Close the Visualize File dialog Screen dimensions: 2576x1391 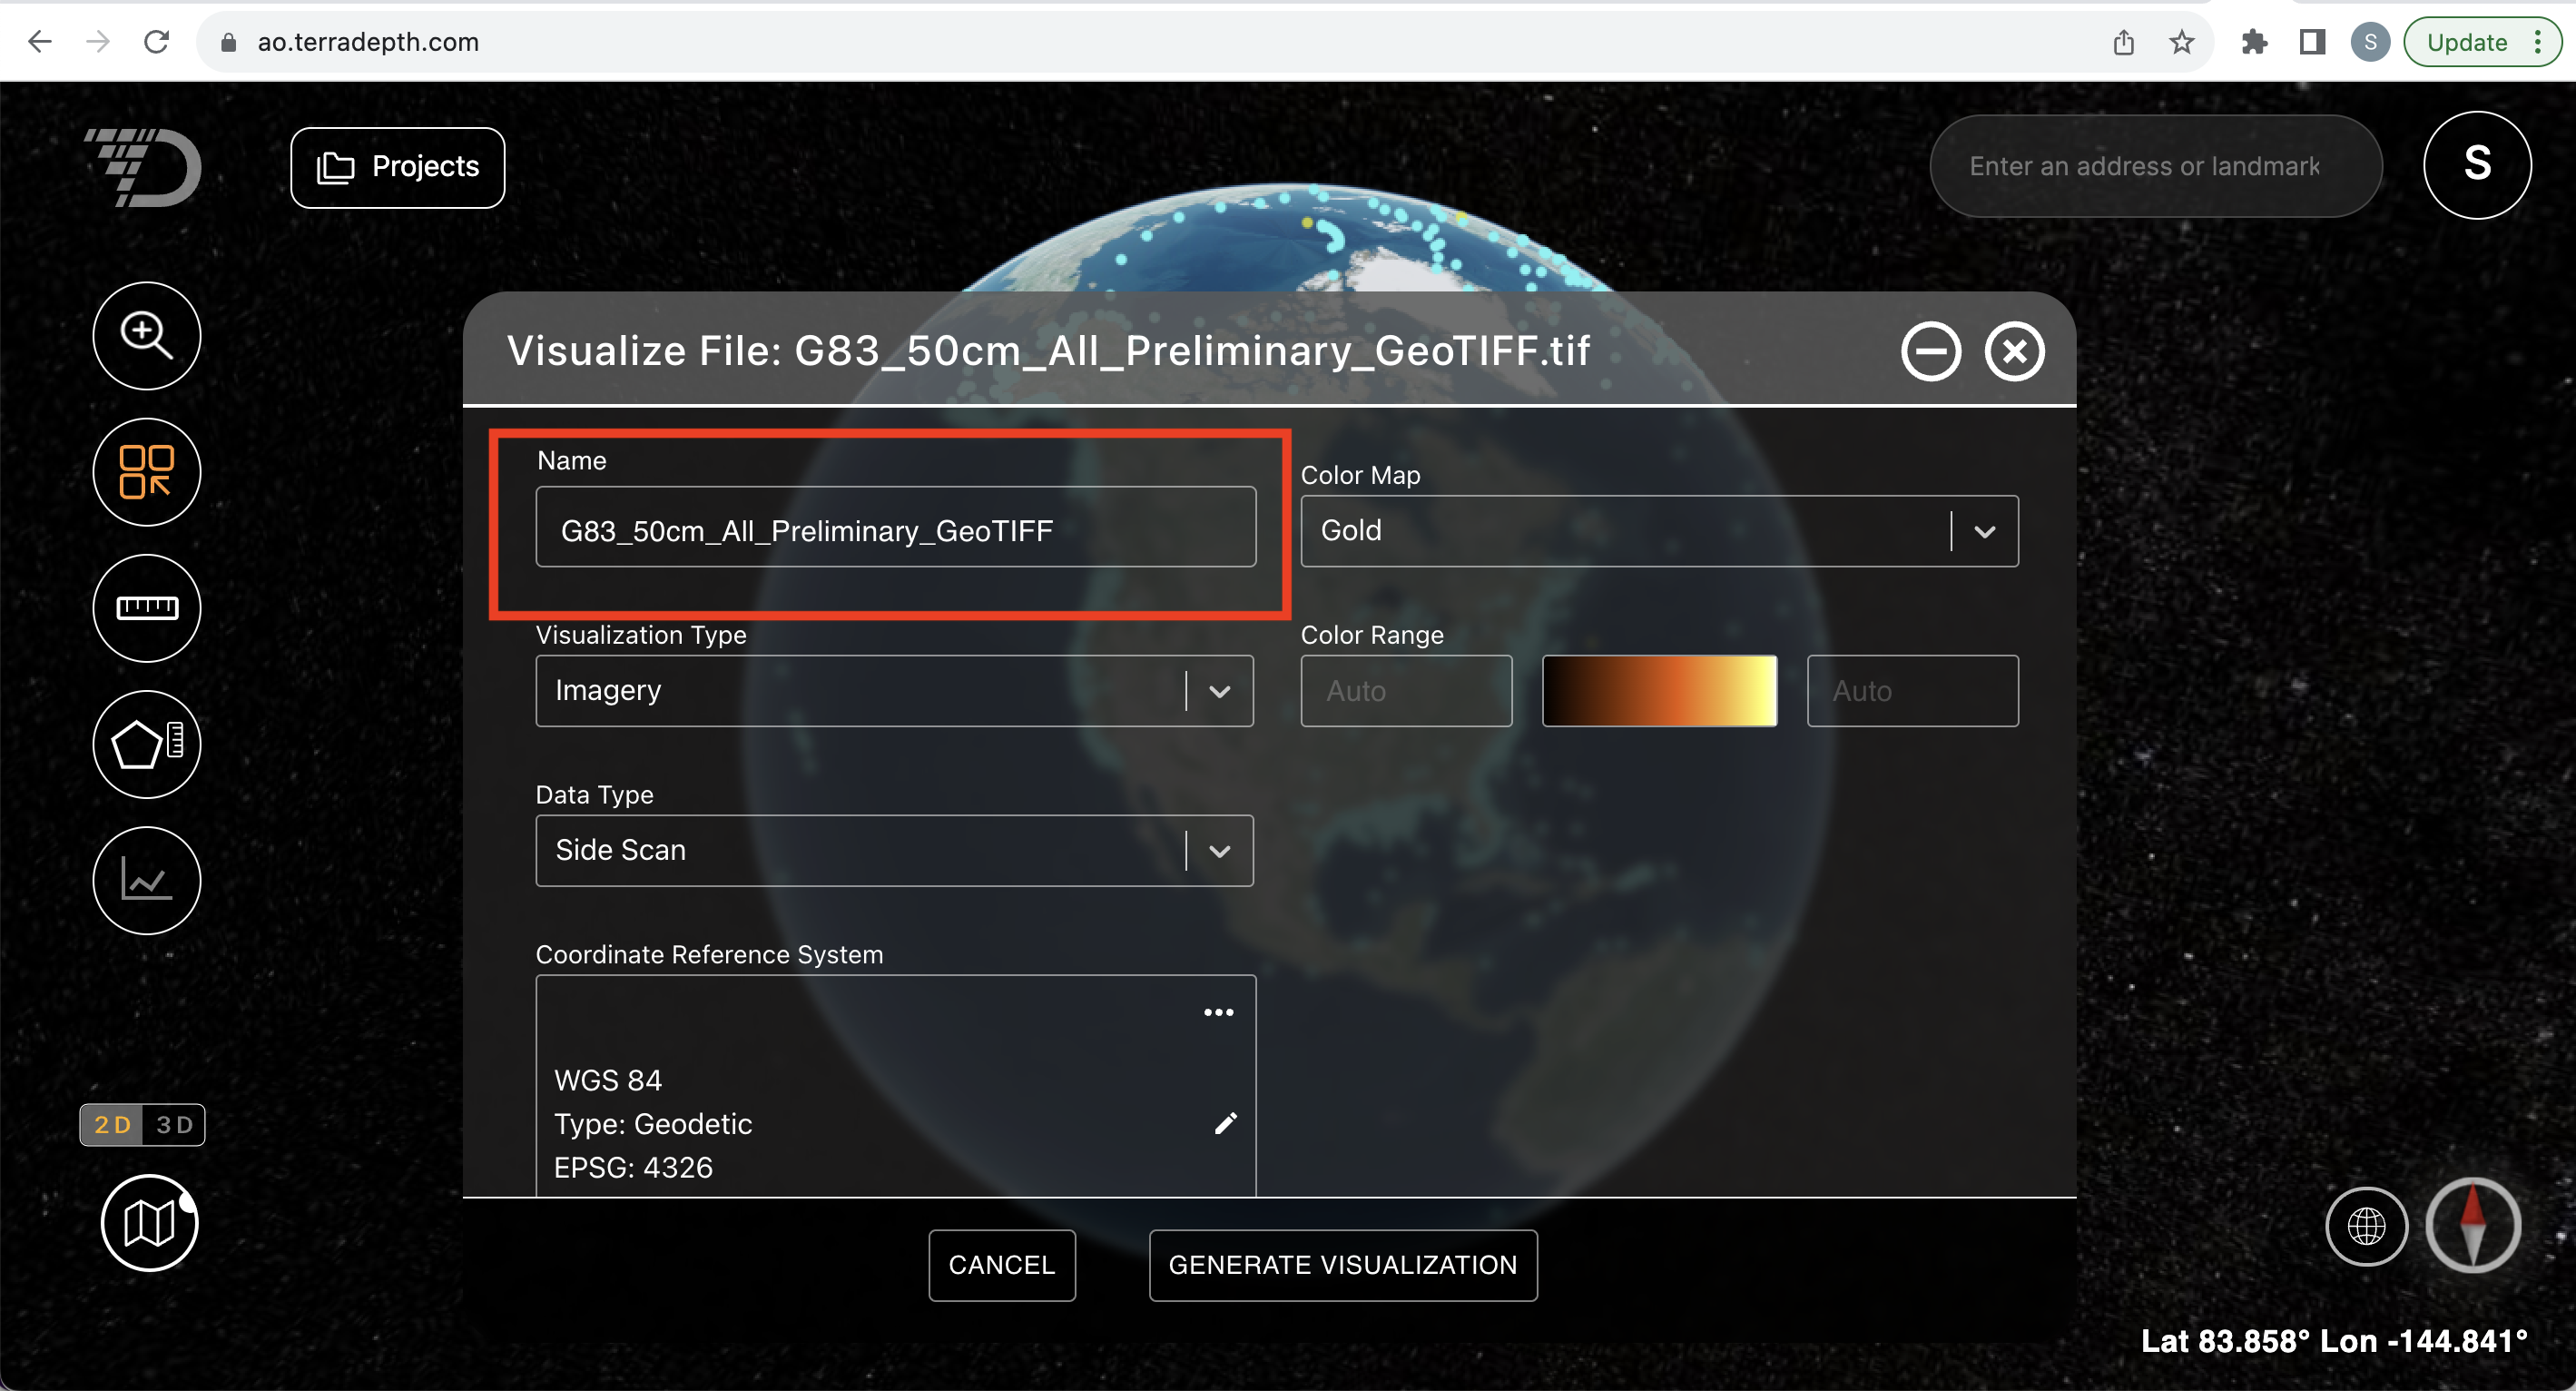point(2015,351)
